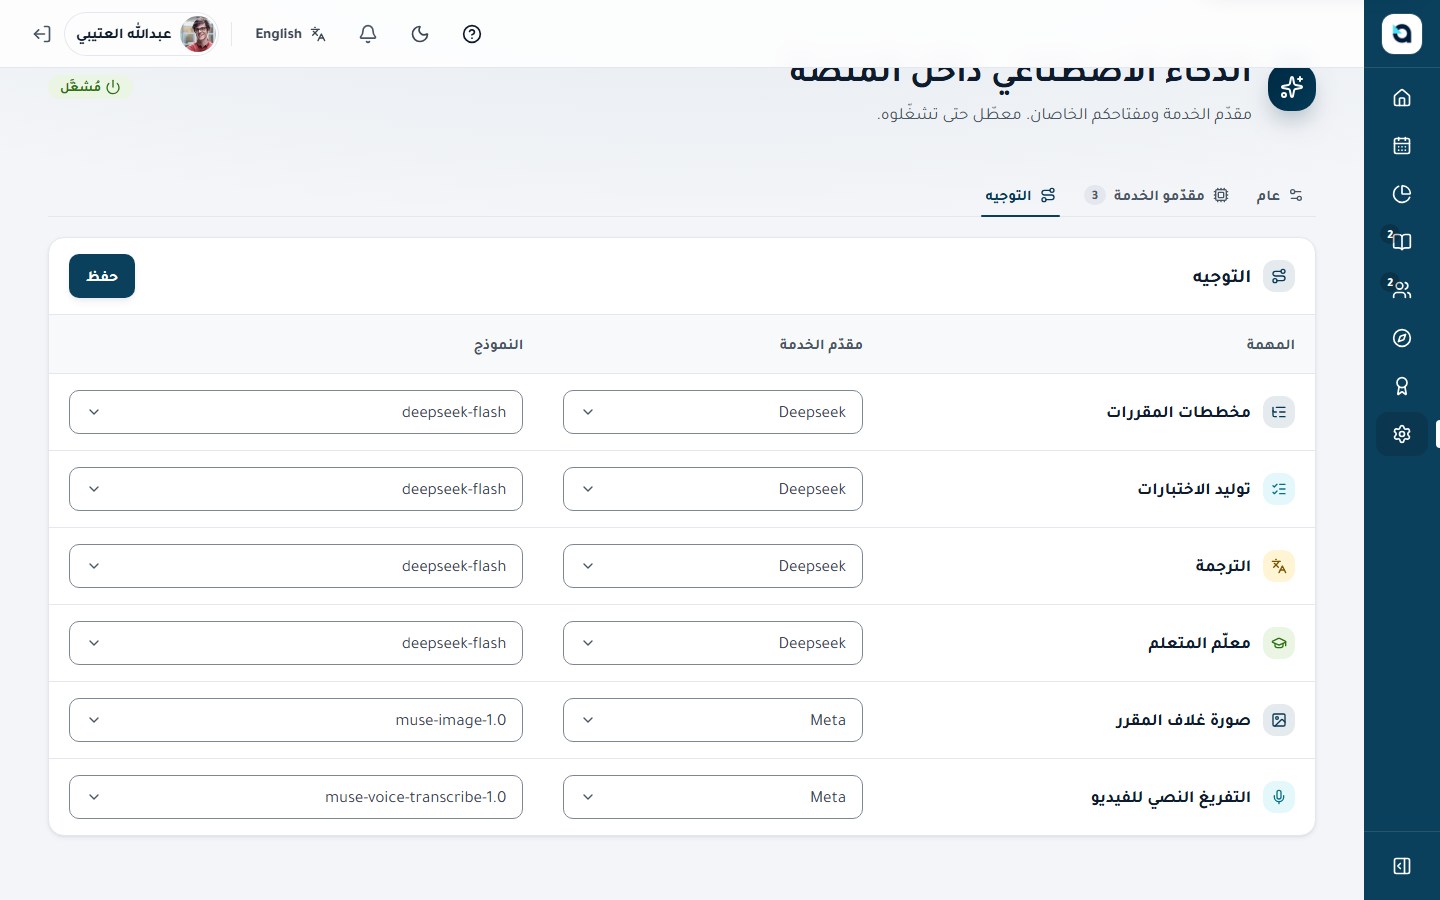Click the المهمة column header

1270,344
